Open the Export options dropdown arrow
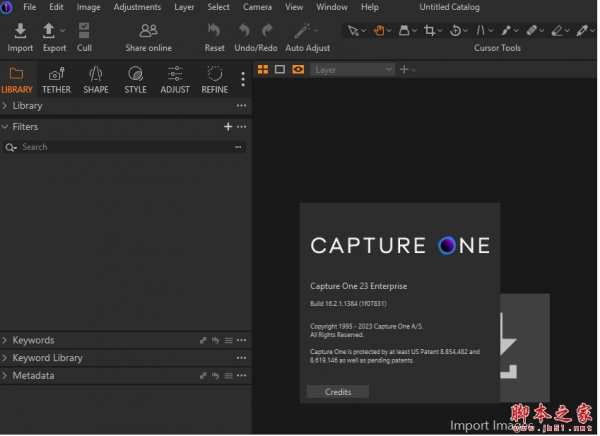The width and height of the screenshot is (600, 436). point(62,31)
